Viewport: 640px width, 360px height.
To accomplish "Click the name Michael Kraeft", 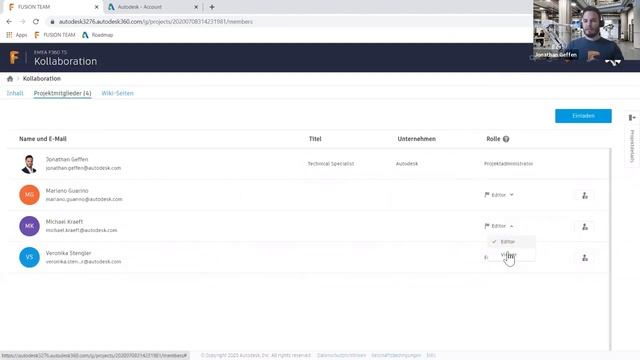I will click(x=64, y=222).
